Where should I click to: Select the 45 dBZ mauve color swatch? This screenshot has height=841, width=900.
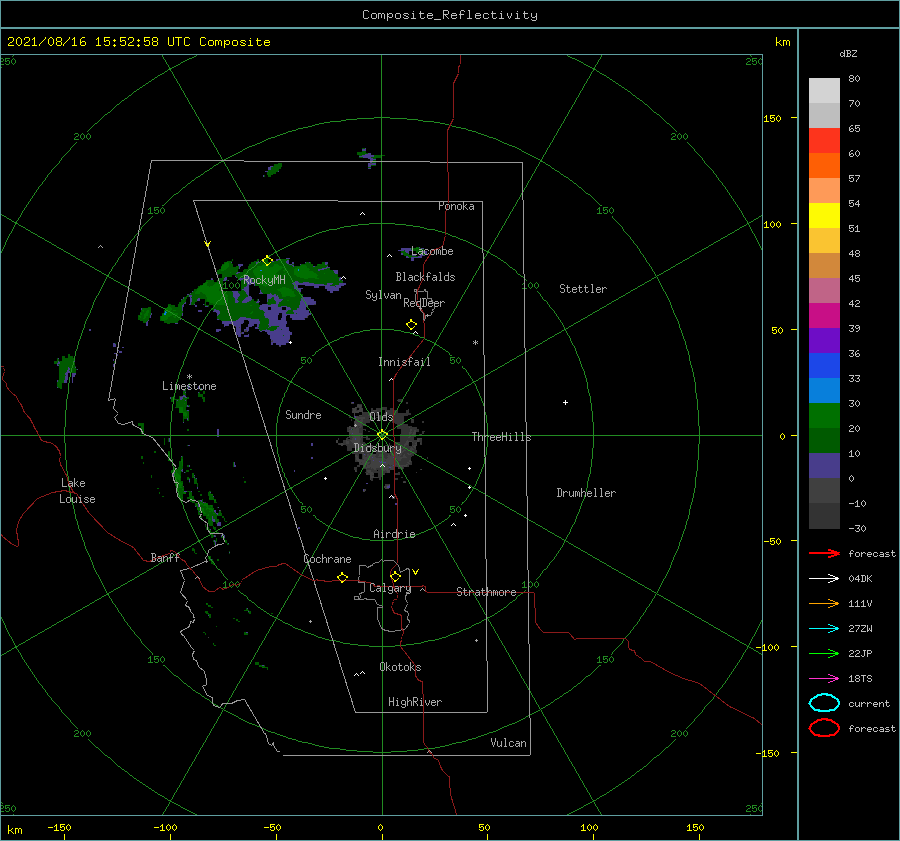click(824, 290)
